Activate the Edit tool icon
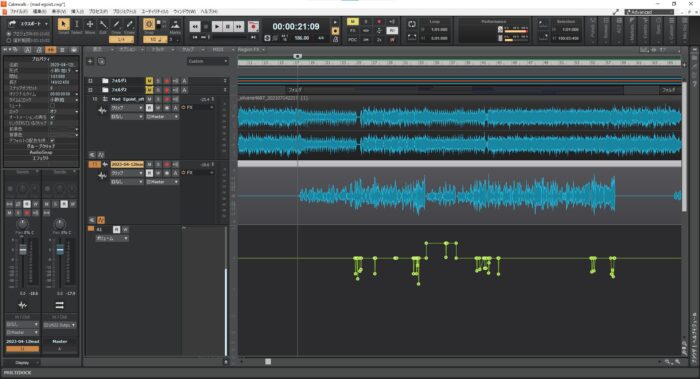This screenshot has height=379, width=700. (x=103, y=24)
